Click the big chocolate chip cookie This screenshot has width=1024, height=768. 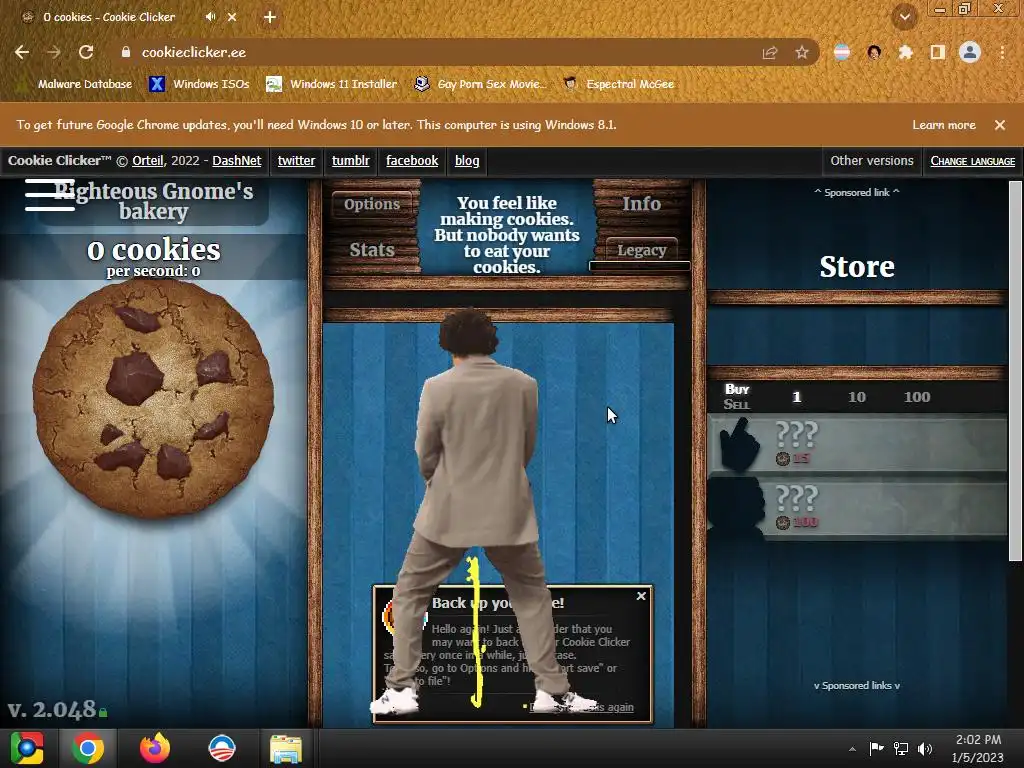pyautogui.click(x=153, y=398)
